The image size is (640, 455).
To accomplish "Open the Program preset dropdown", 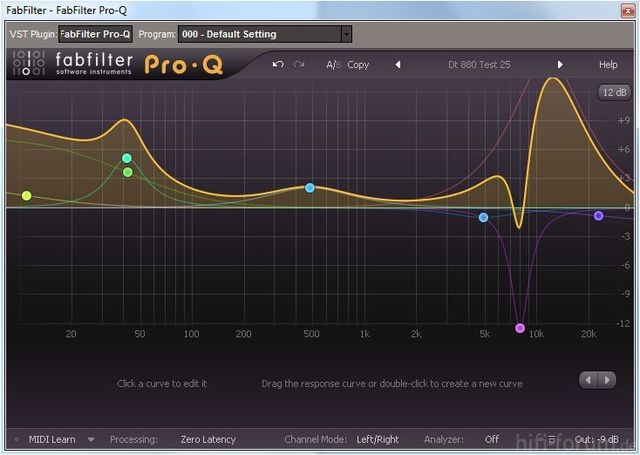I will pos(346,34).
